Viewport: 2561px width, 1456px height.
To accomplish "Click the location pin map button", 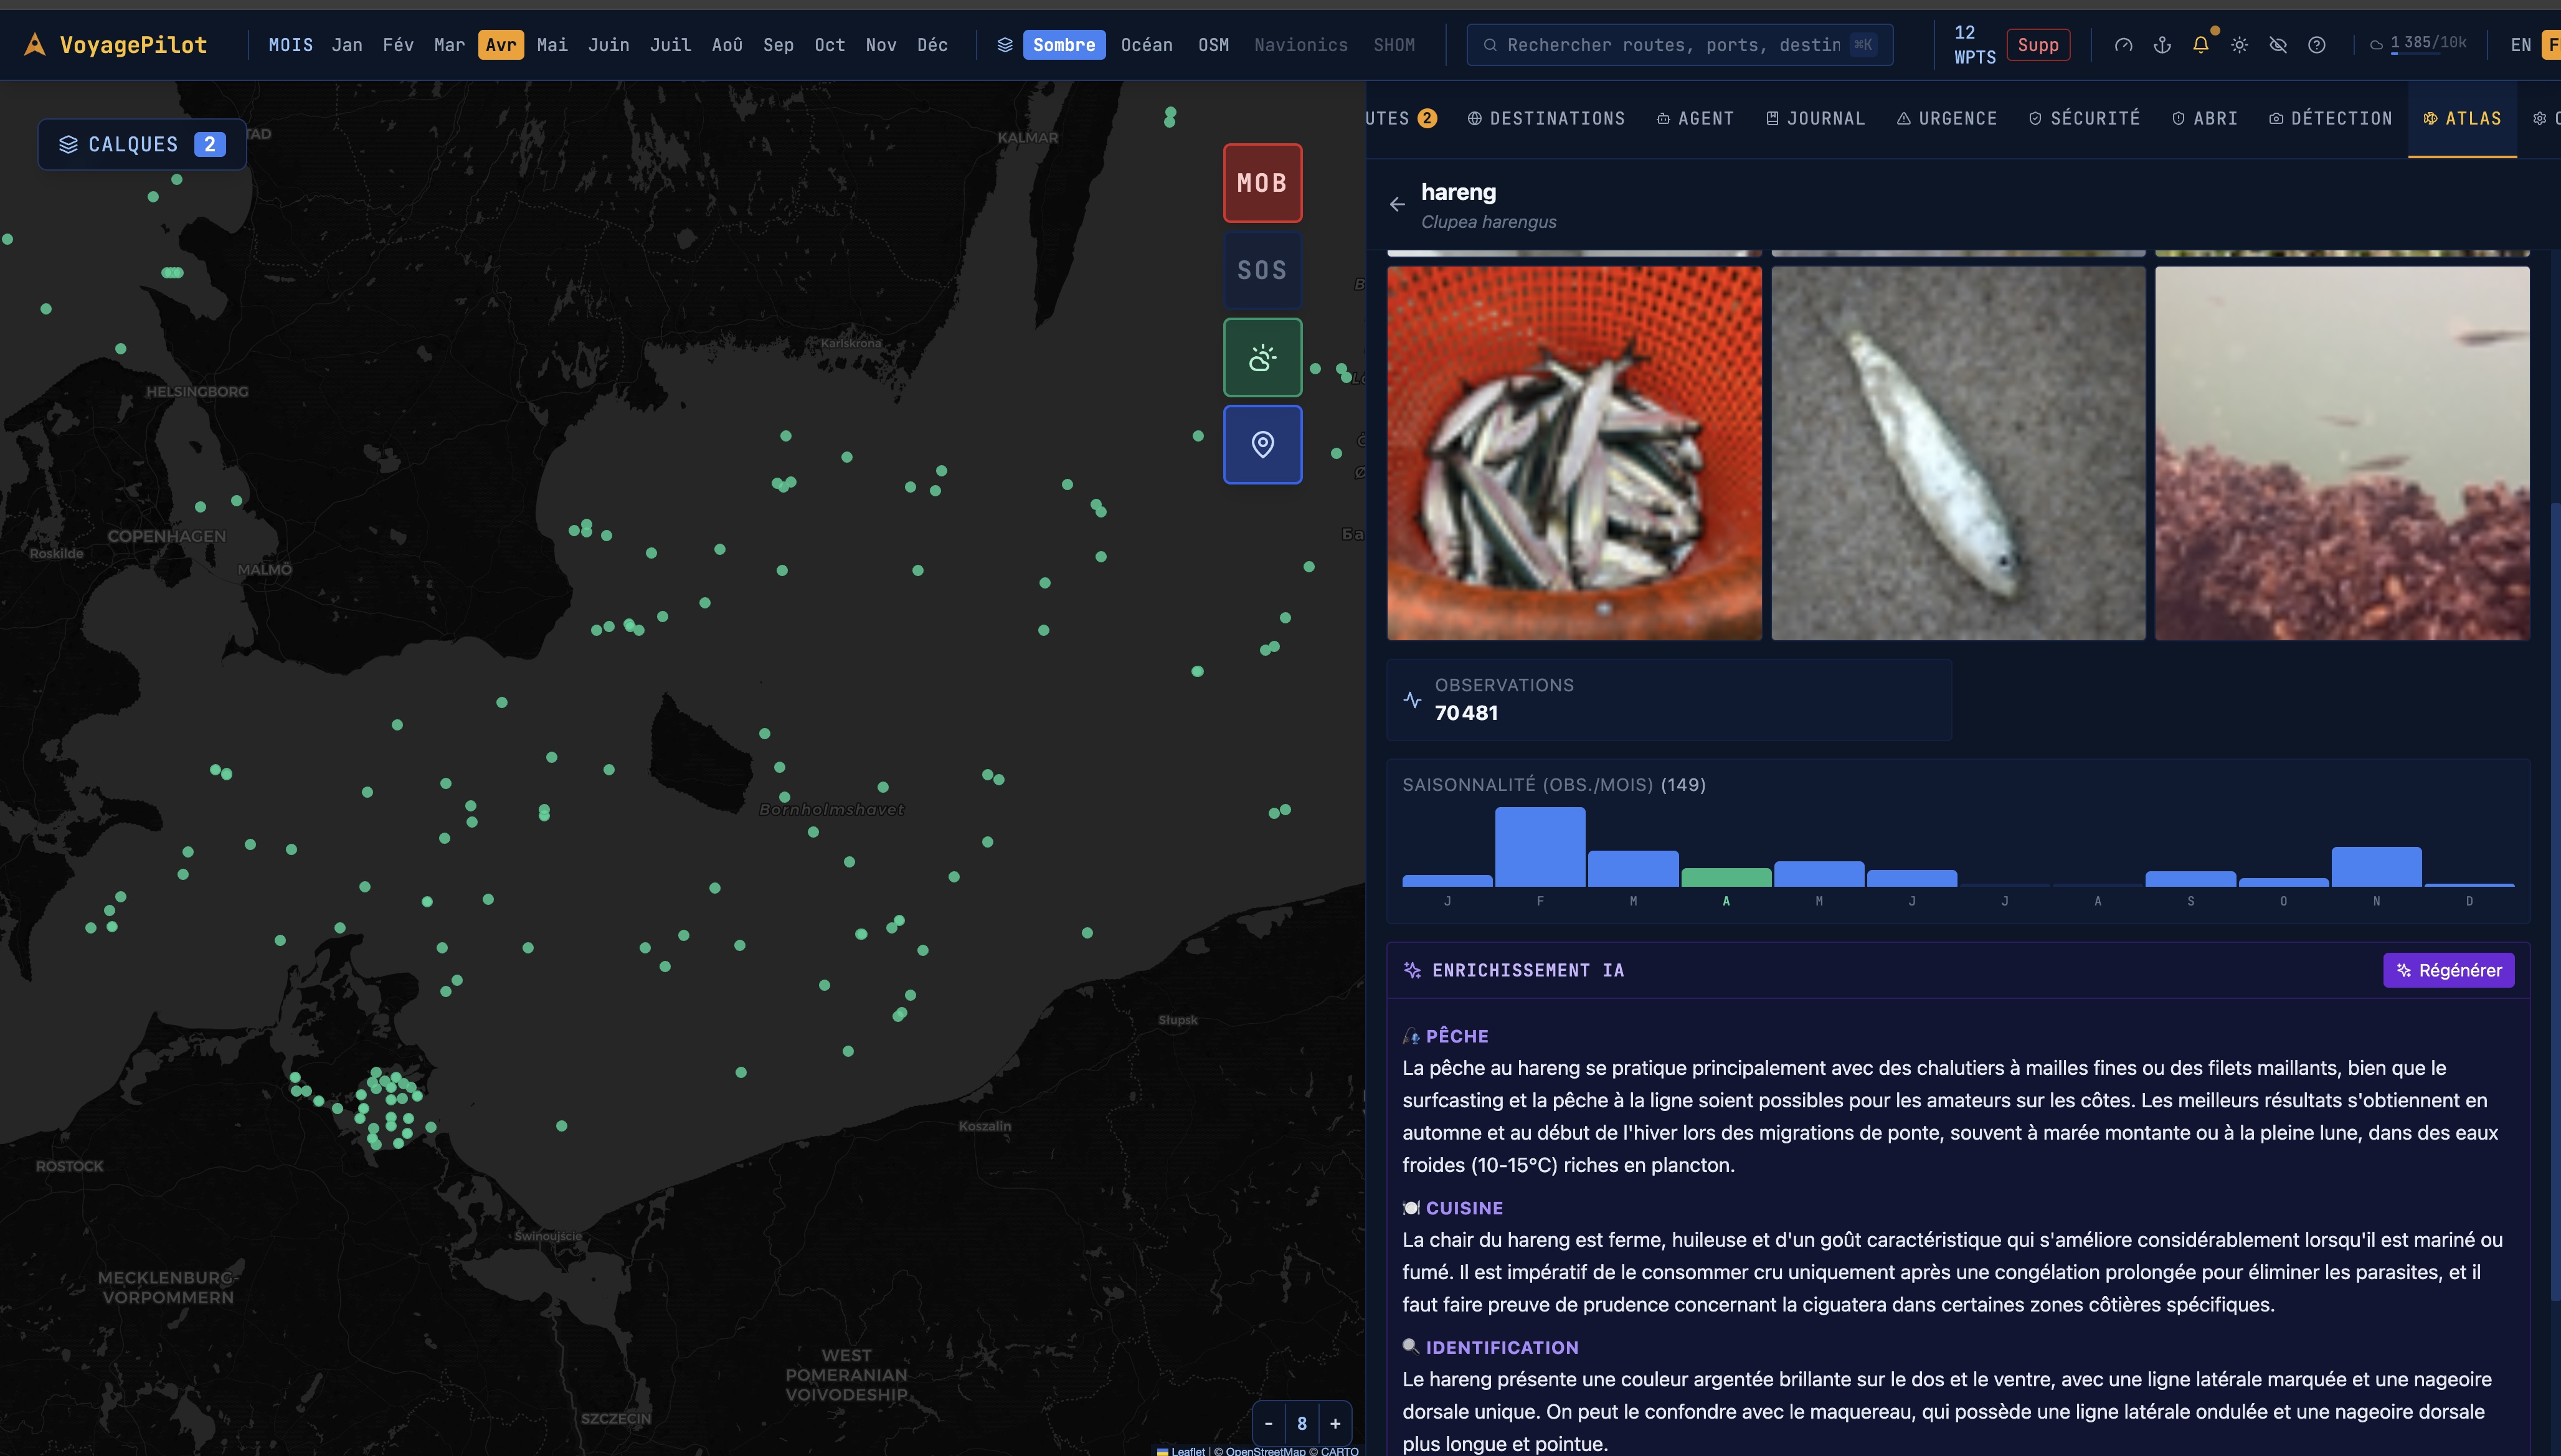I will [1262, 444].
